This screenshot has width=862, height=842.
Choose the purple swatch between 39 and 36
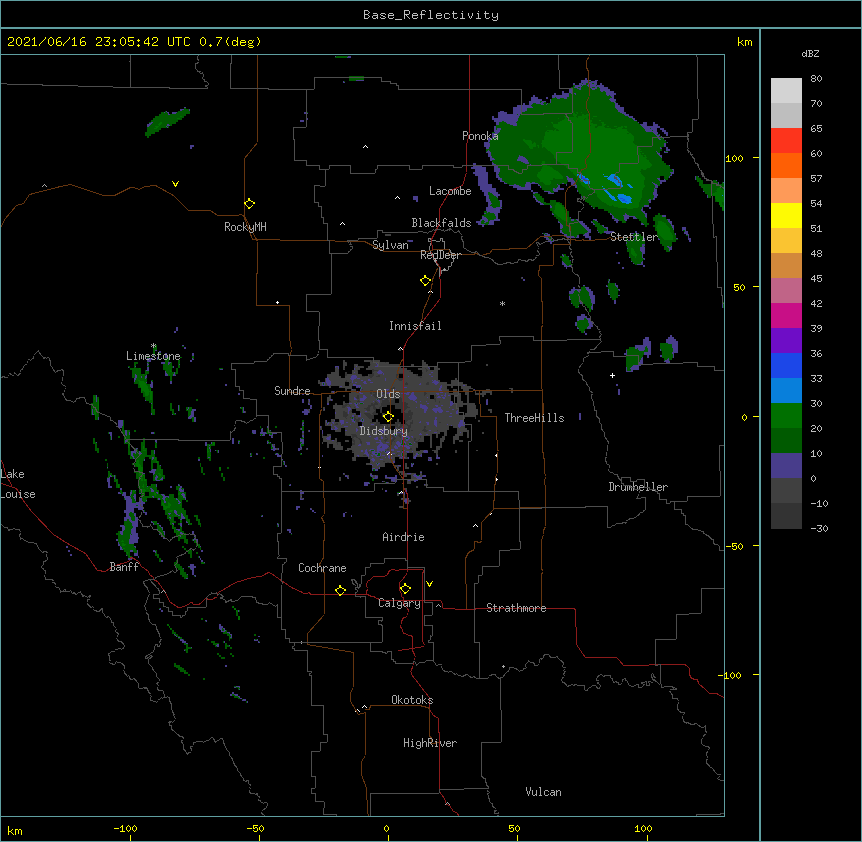786,340
